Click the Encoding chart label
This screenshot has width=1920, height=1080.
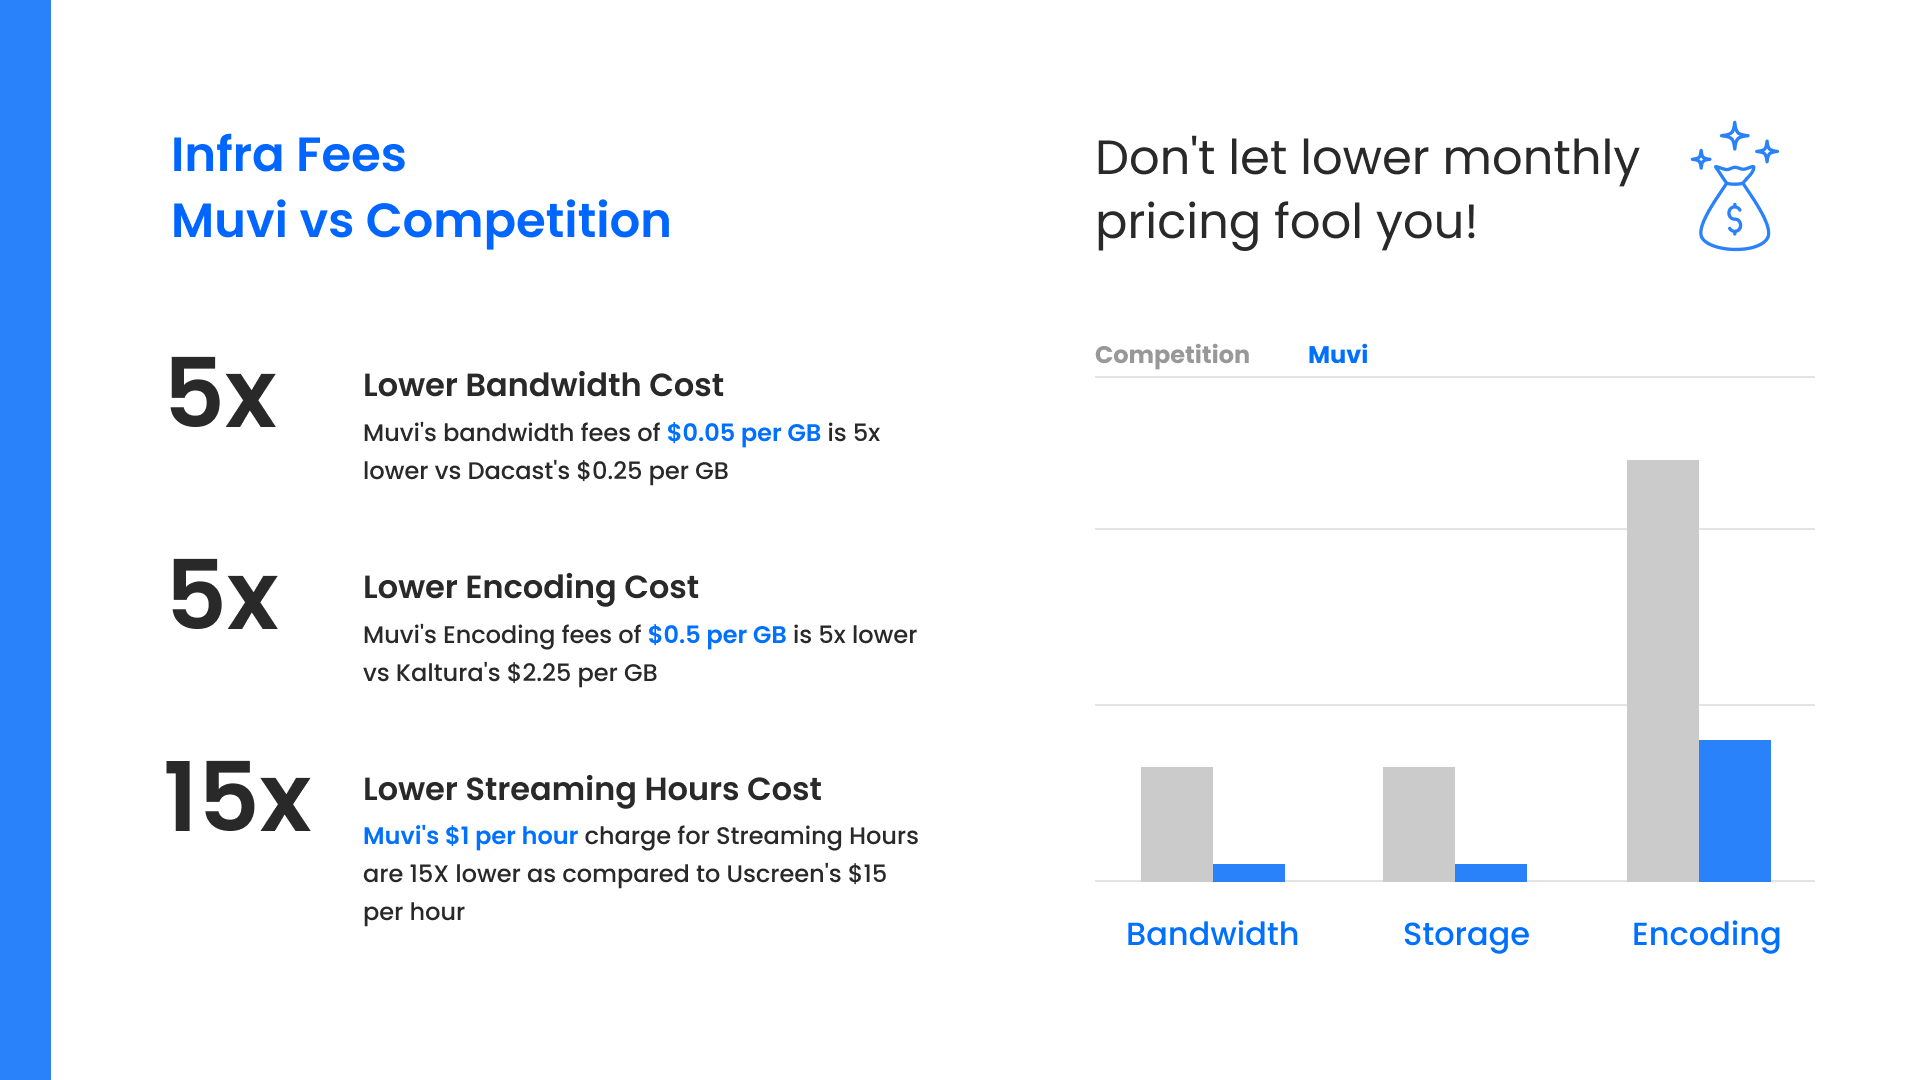(x=1706, y=934)
